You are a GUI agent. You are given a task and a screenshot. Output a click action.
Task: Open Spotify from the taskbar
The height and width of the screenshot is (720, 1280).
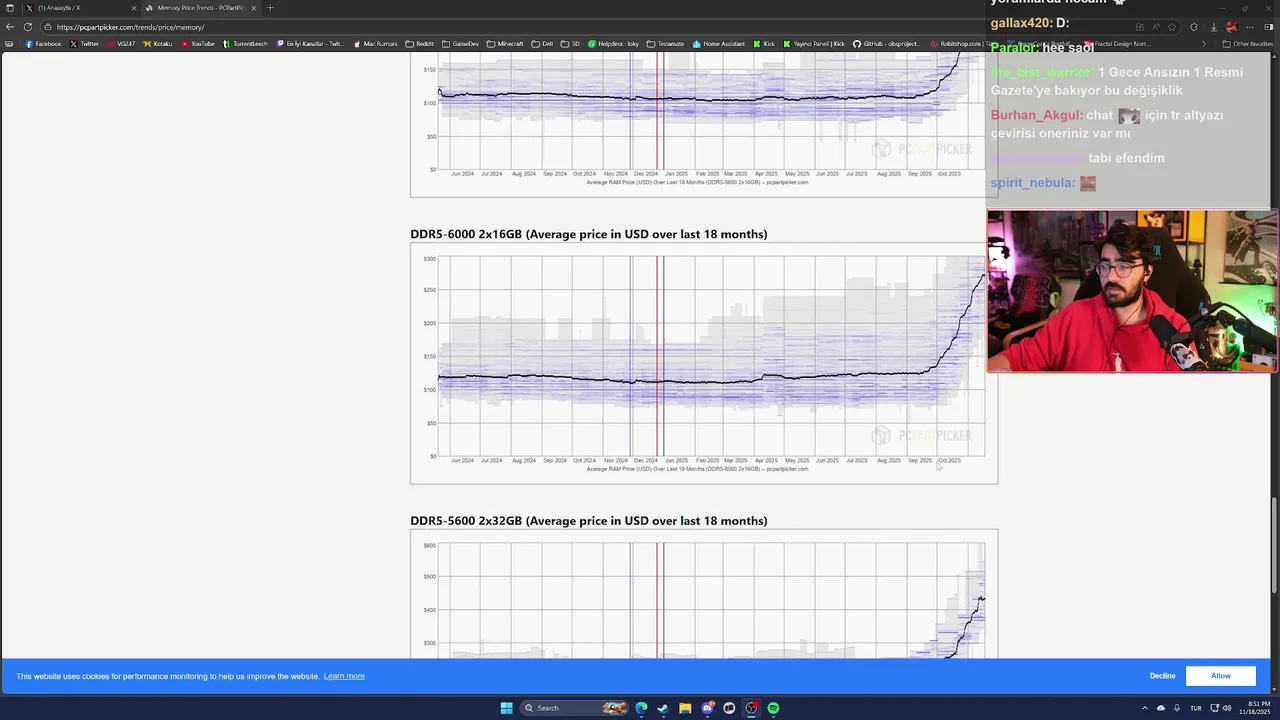click(x=773, y=708)
